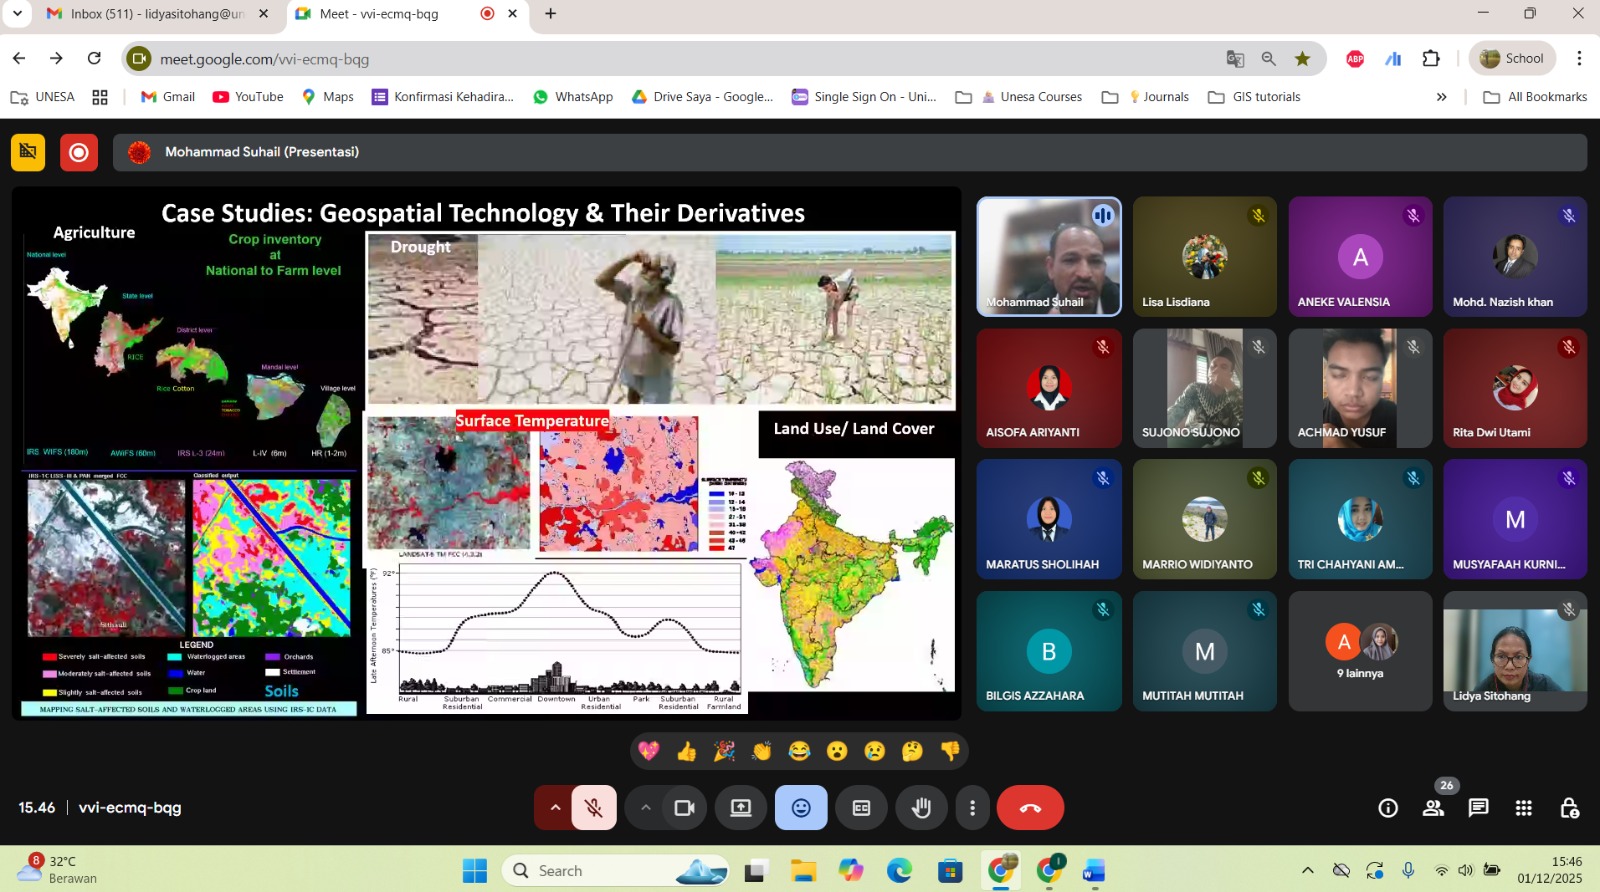Viewport: 1600px width, 892px height.
Task: Expand video settings chevron beside camera
Action: tap(646, 808)
